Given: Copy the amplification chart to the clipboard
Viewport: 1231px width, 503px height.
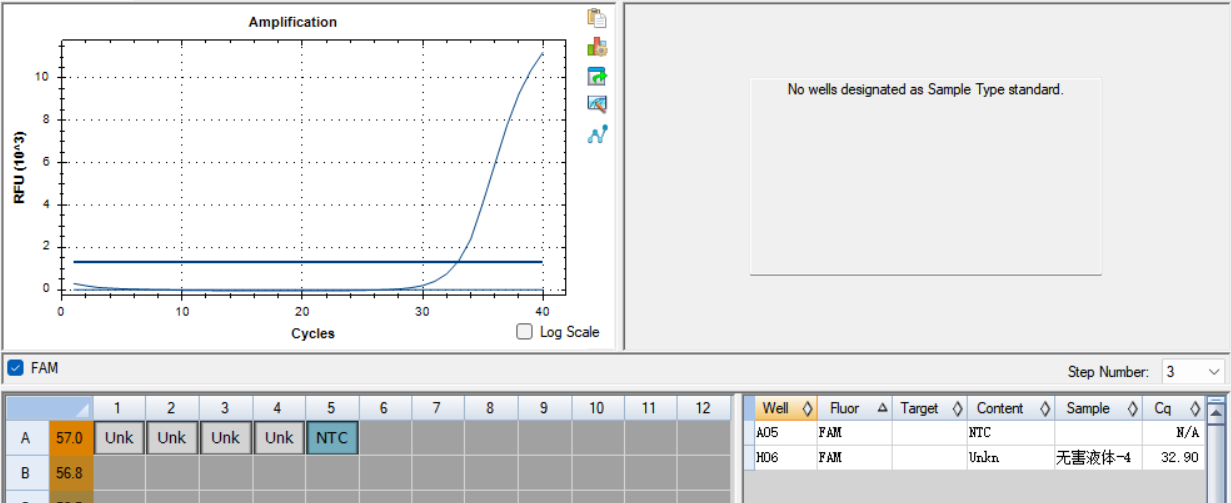Looking at the screenshot, I should [x=597, y=18].
